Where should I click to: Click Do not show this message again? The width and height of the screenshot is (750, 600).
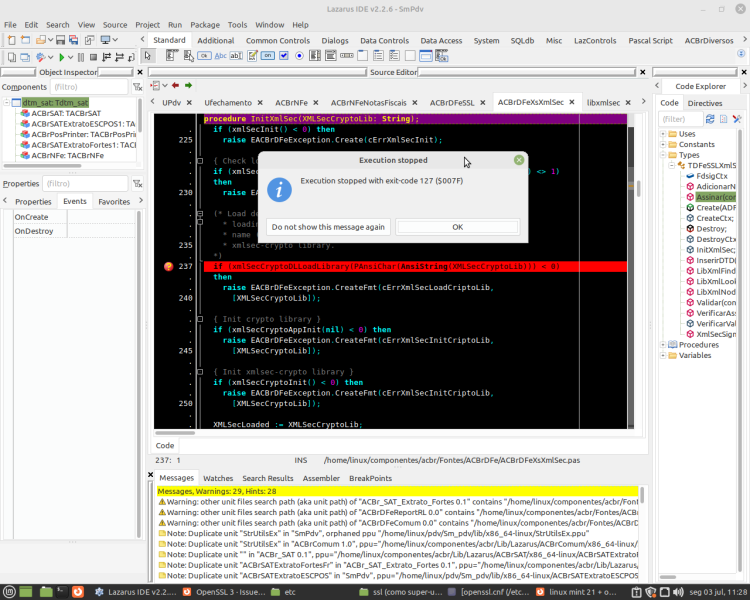coord(328,227)
